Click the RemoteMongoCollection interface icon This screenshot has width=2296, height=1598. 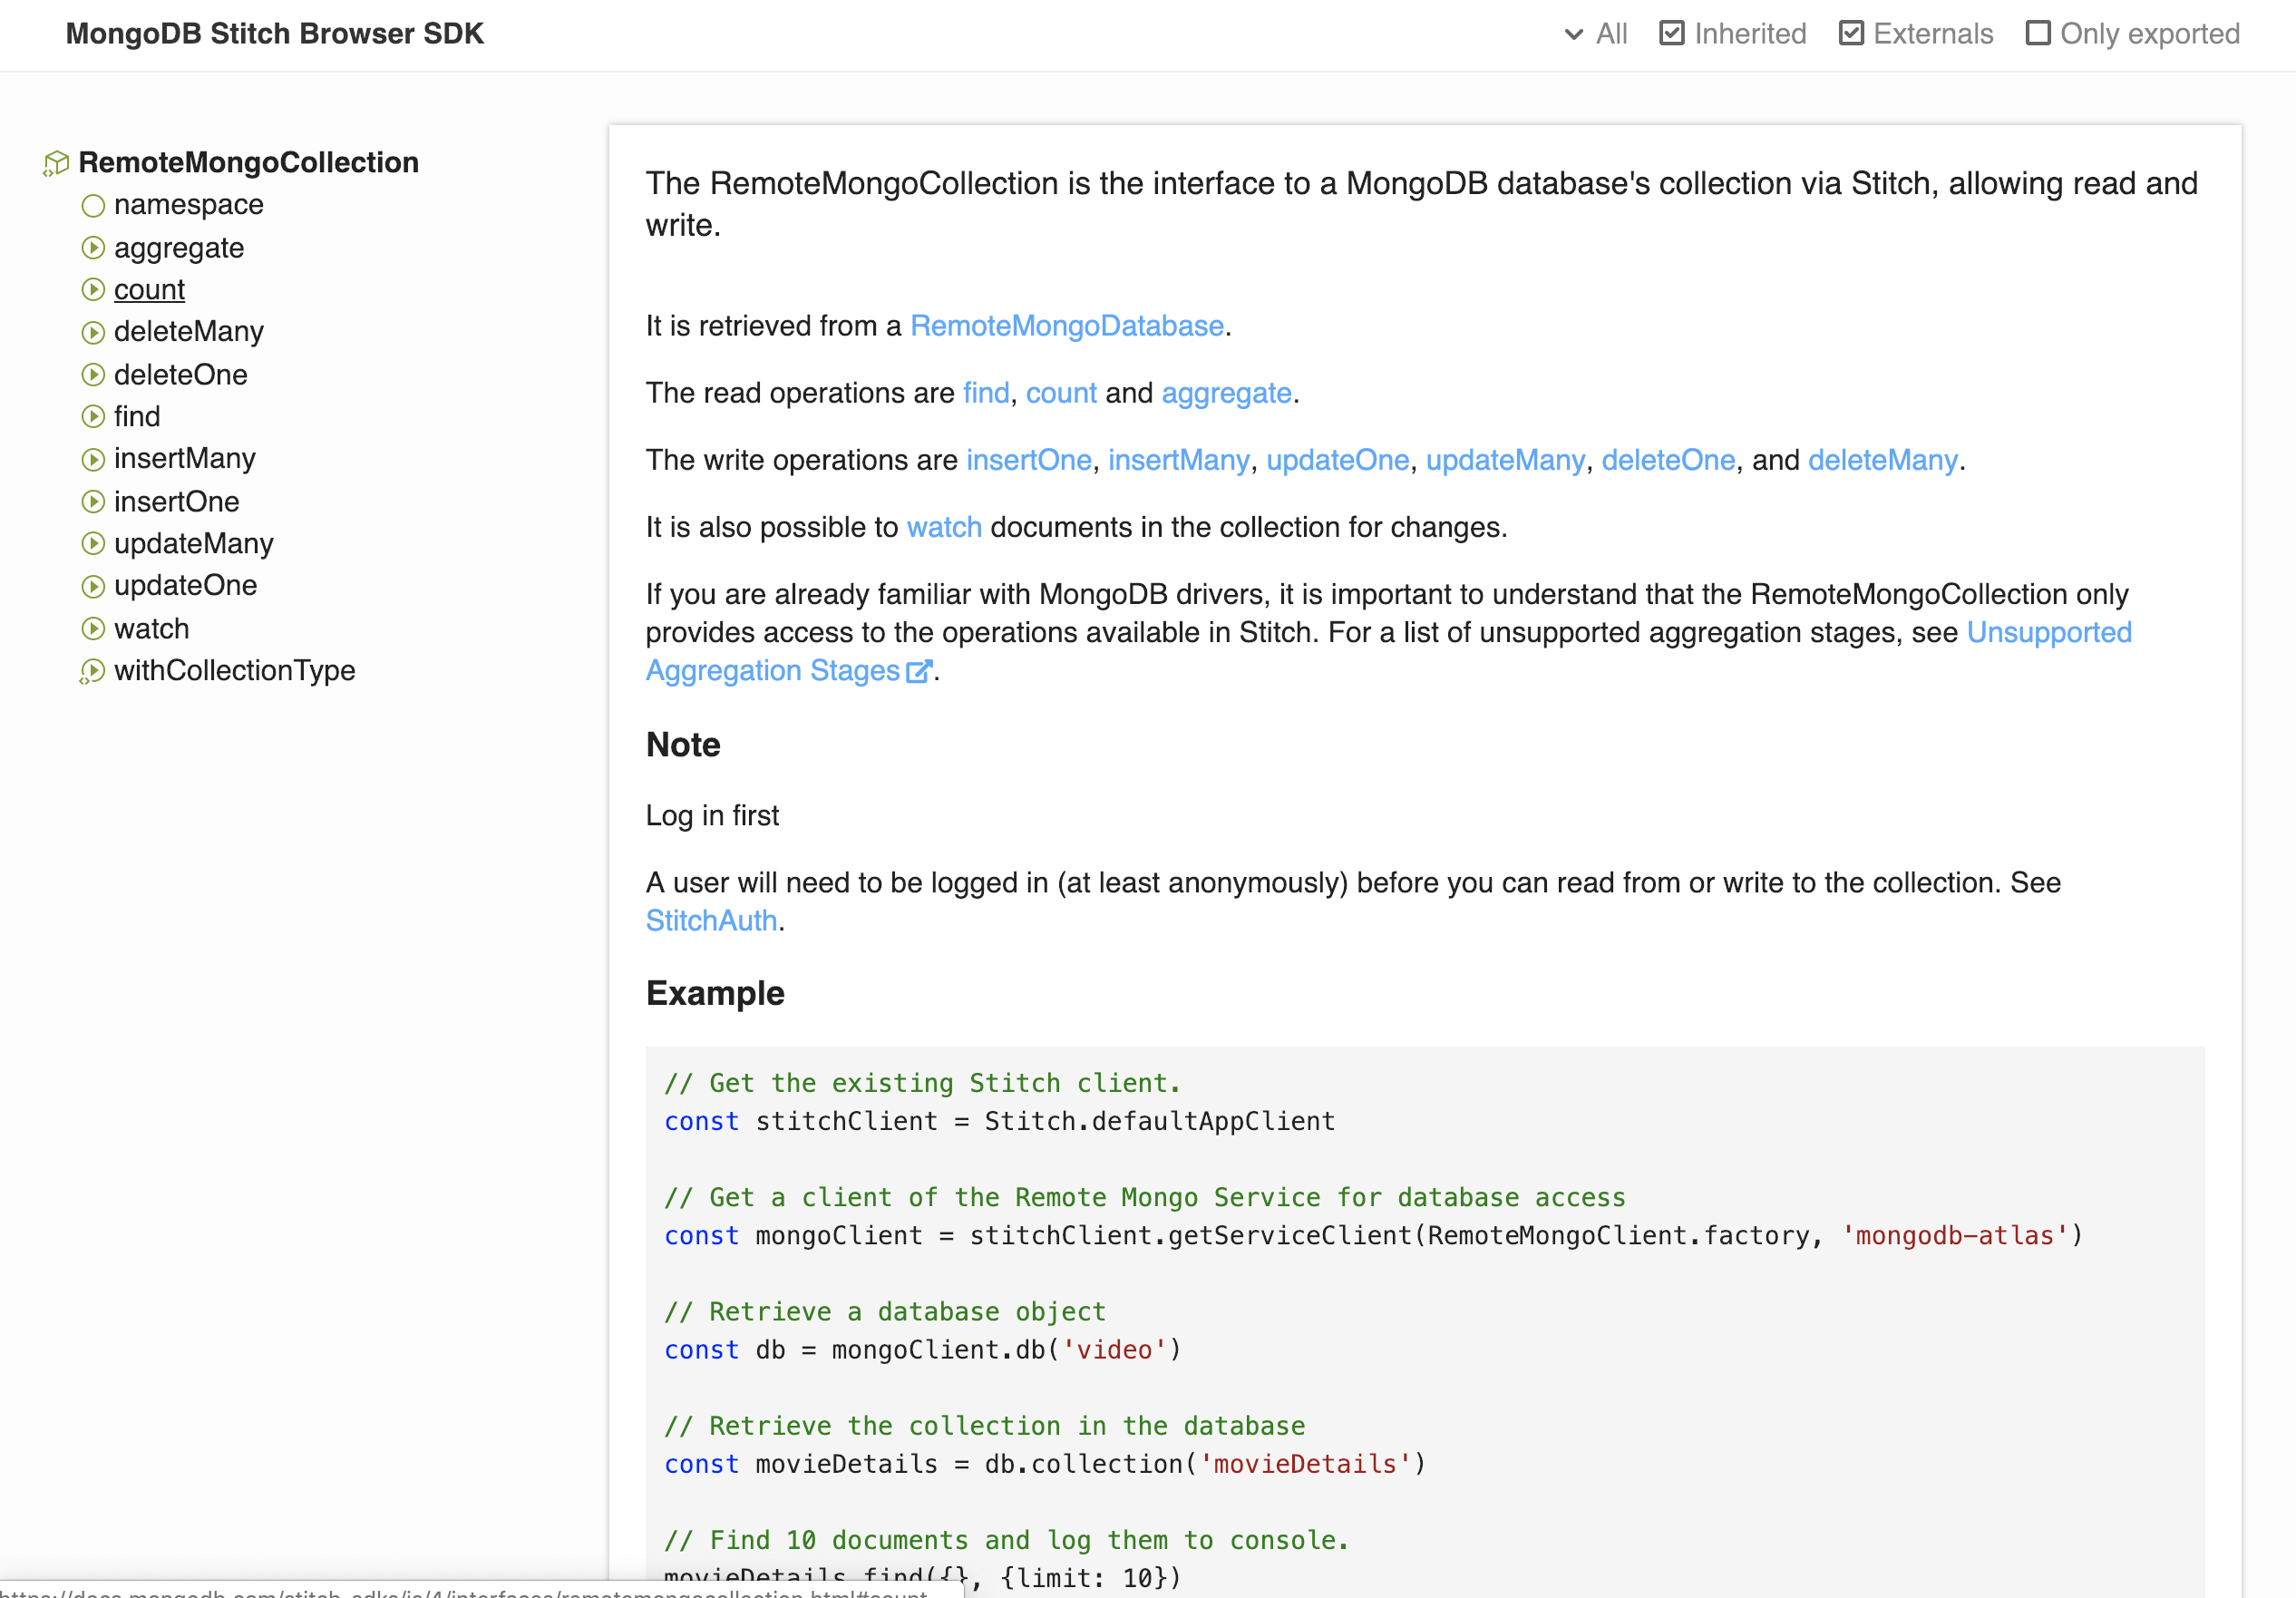56,163
